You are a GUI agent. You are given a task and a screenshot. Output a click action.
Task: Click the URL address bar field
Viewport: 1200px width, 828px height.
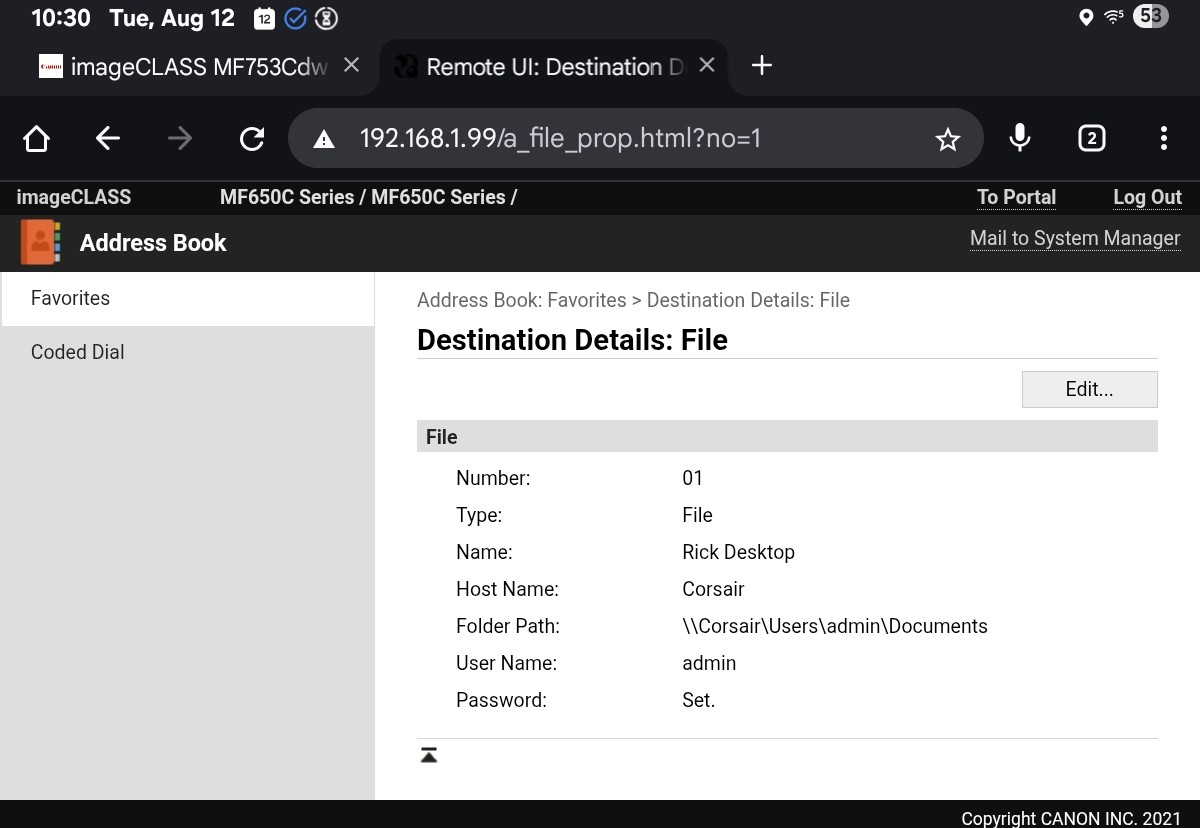pos(620,138)
